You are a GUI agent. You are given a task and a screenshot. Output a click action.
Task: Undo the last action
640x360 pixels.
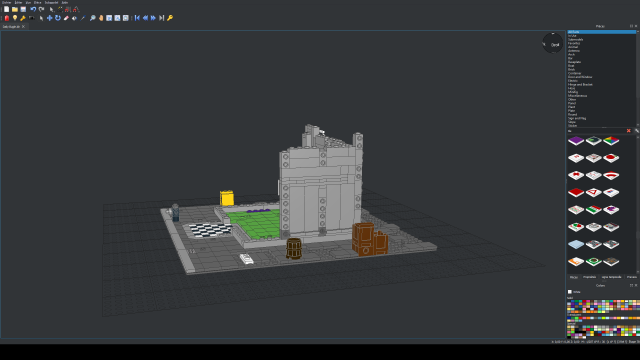point(33,9)
